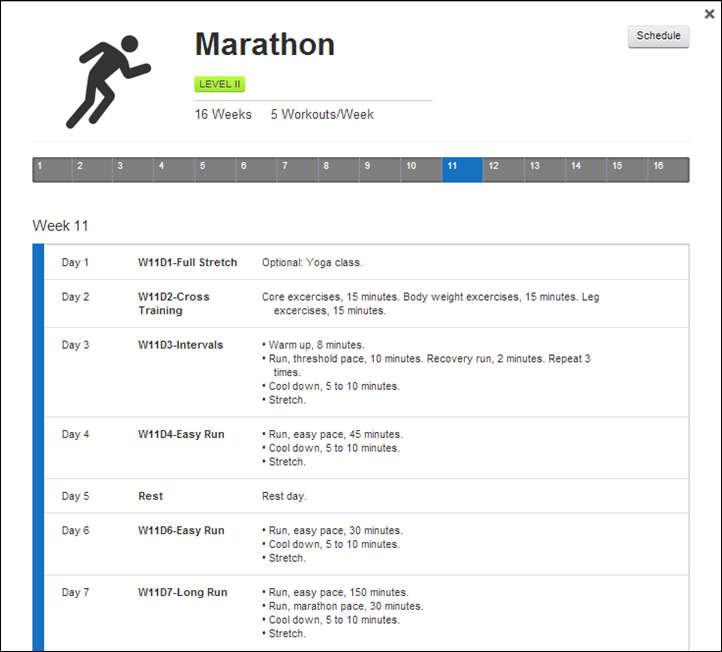Open the W11D7-Long Run workout
Screen dimensions: 722x652
pos(183,592)
